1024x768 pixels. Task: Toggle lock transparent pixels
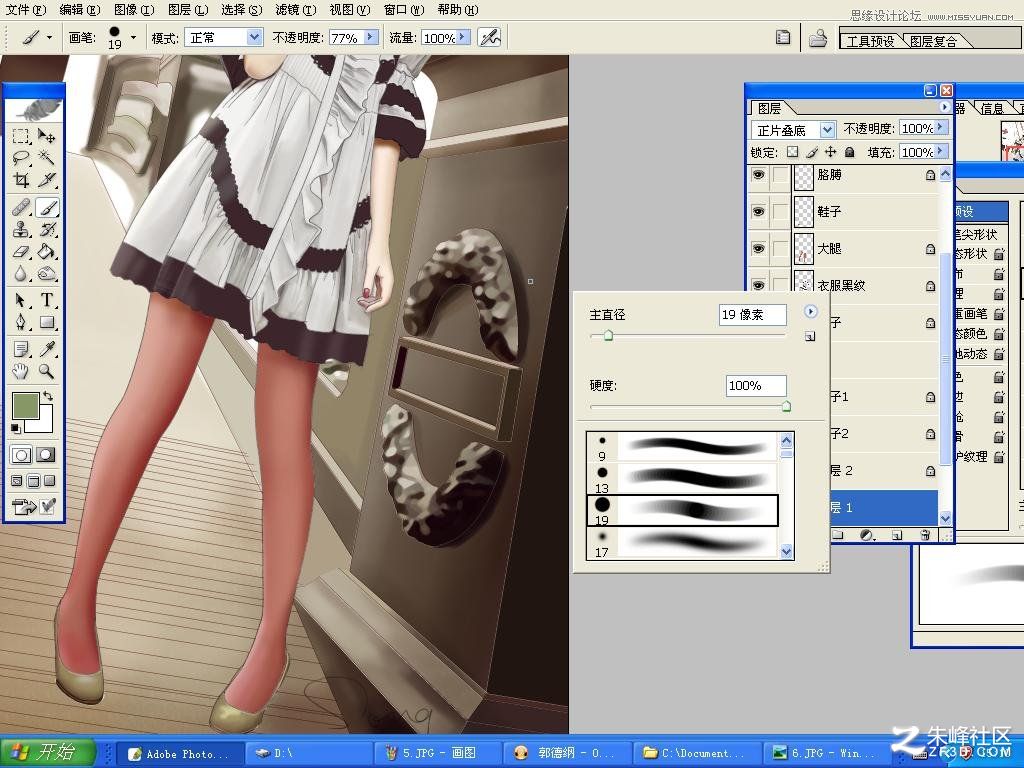tap(792, 152)
